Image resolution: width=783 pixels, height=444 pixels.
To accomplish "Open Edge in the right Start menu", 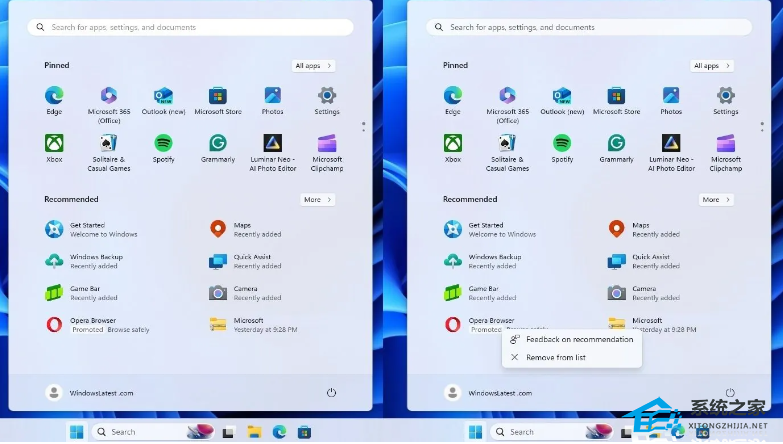I will pos(453,100).
